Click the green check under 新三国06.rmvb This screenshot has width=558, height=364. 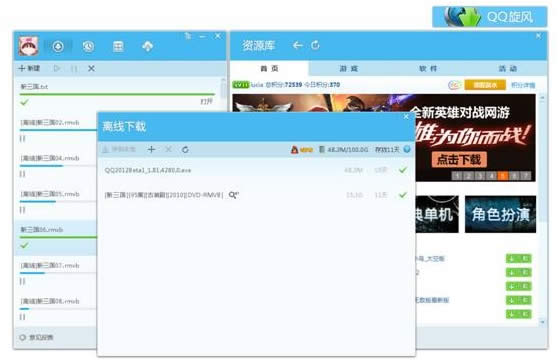point(24,246)
